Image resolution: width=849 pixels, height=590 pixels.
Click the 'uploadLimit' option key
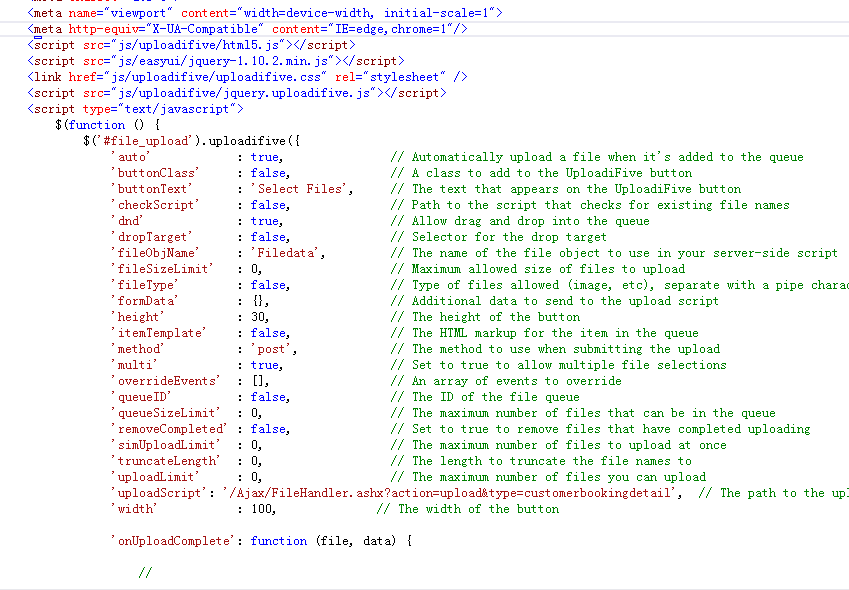click(x=155, y=477)
